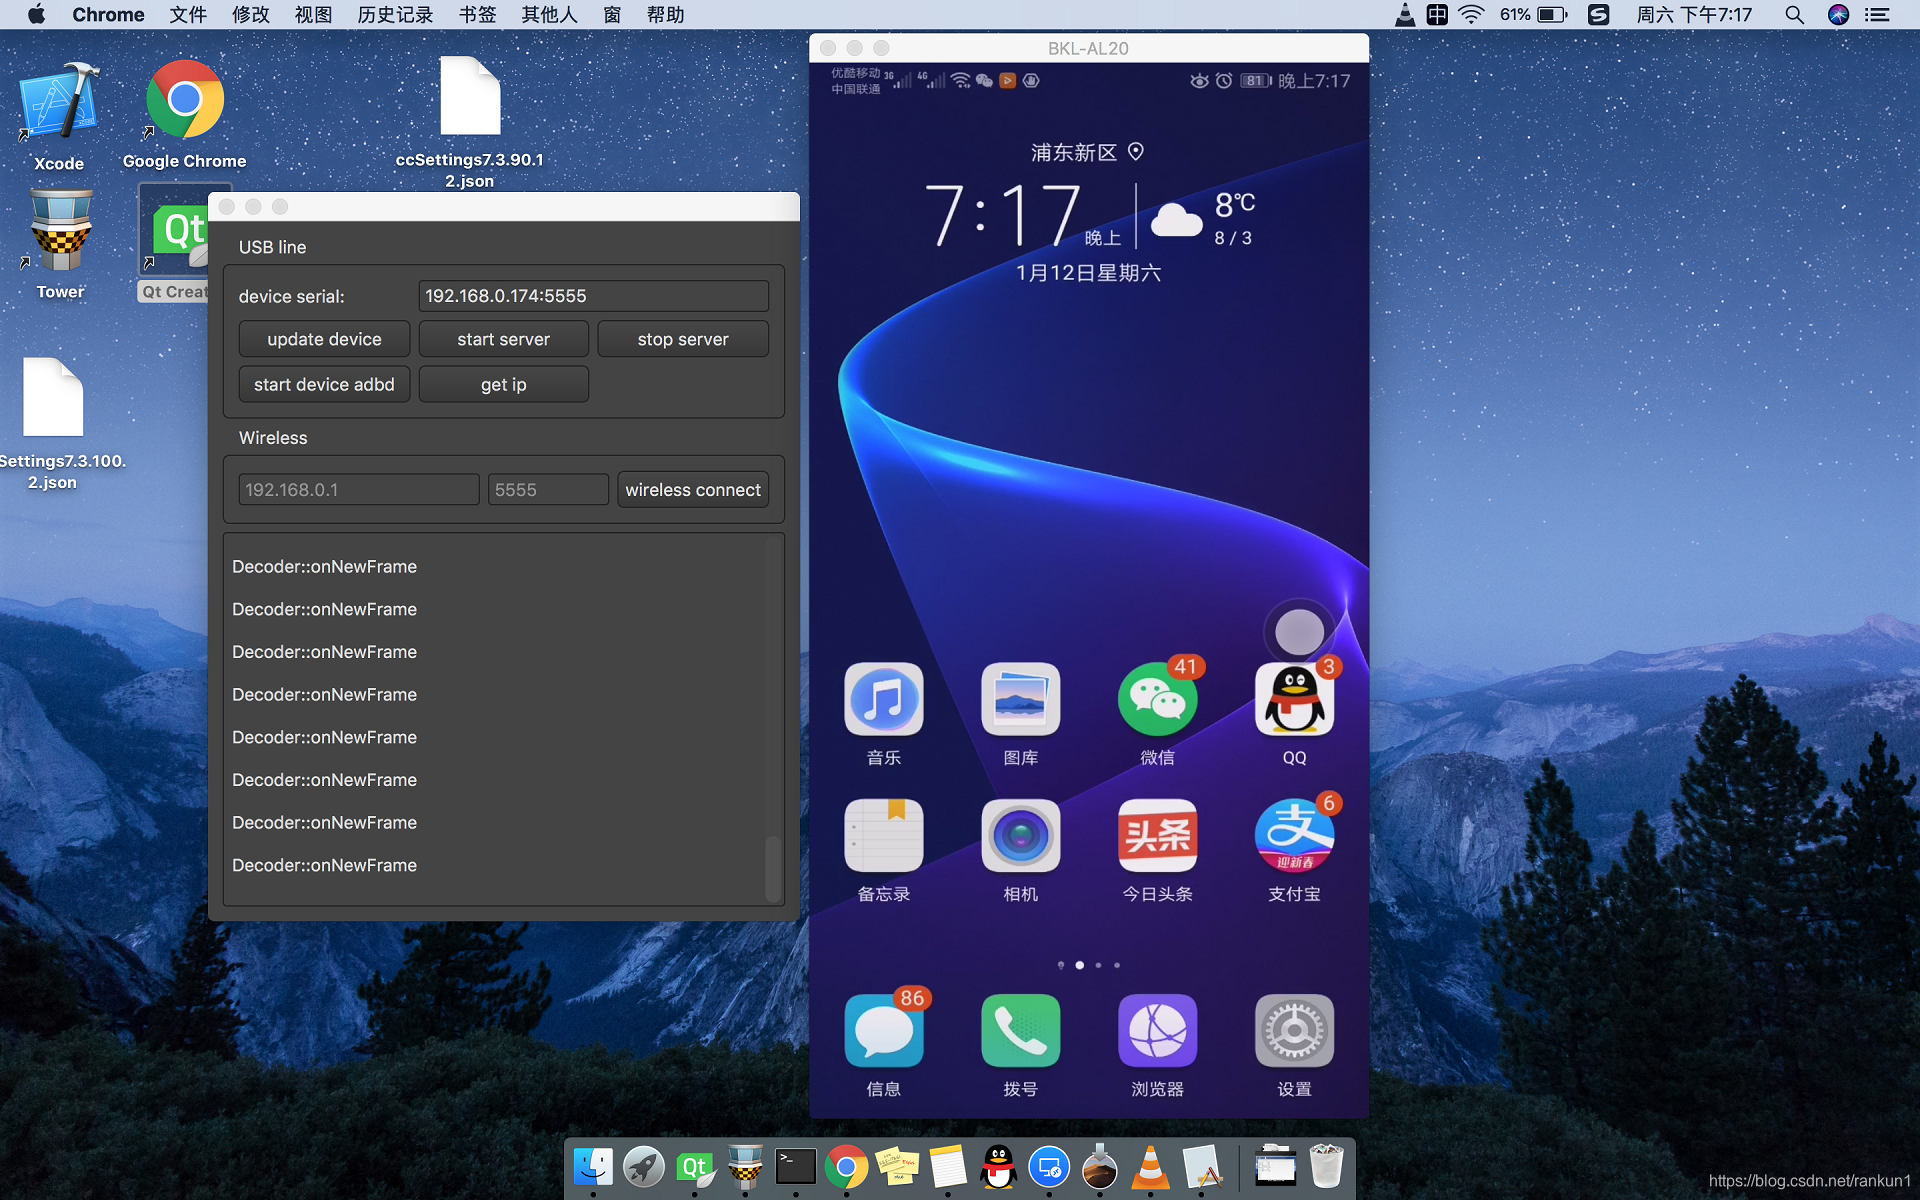Edit the IP address input field
This screenshot has width=1920, height=1200.
click(357, 489)
